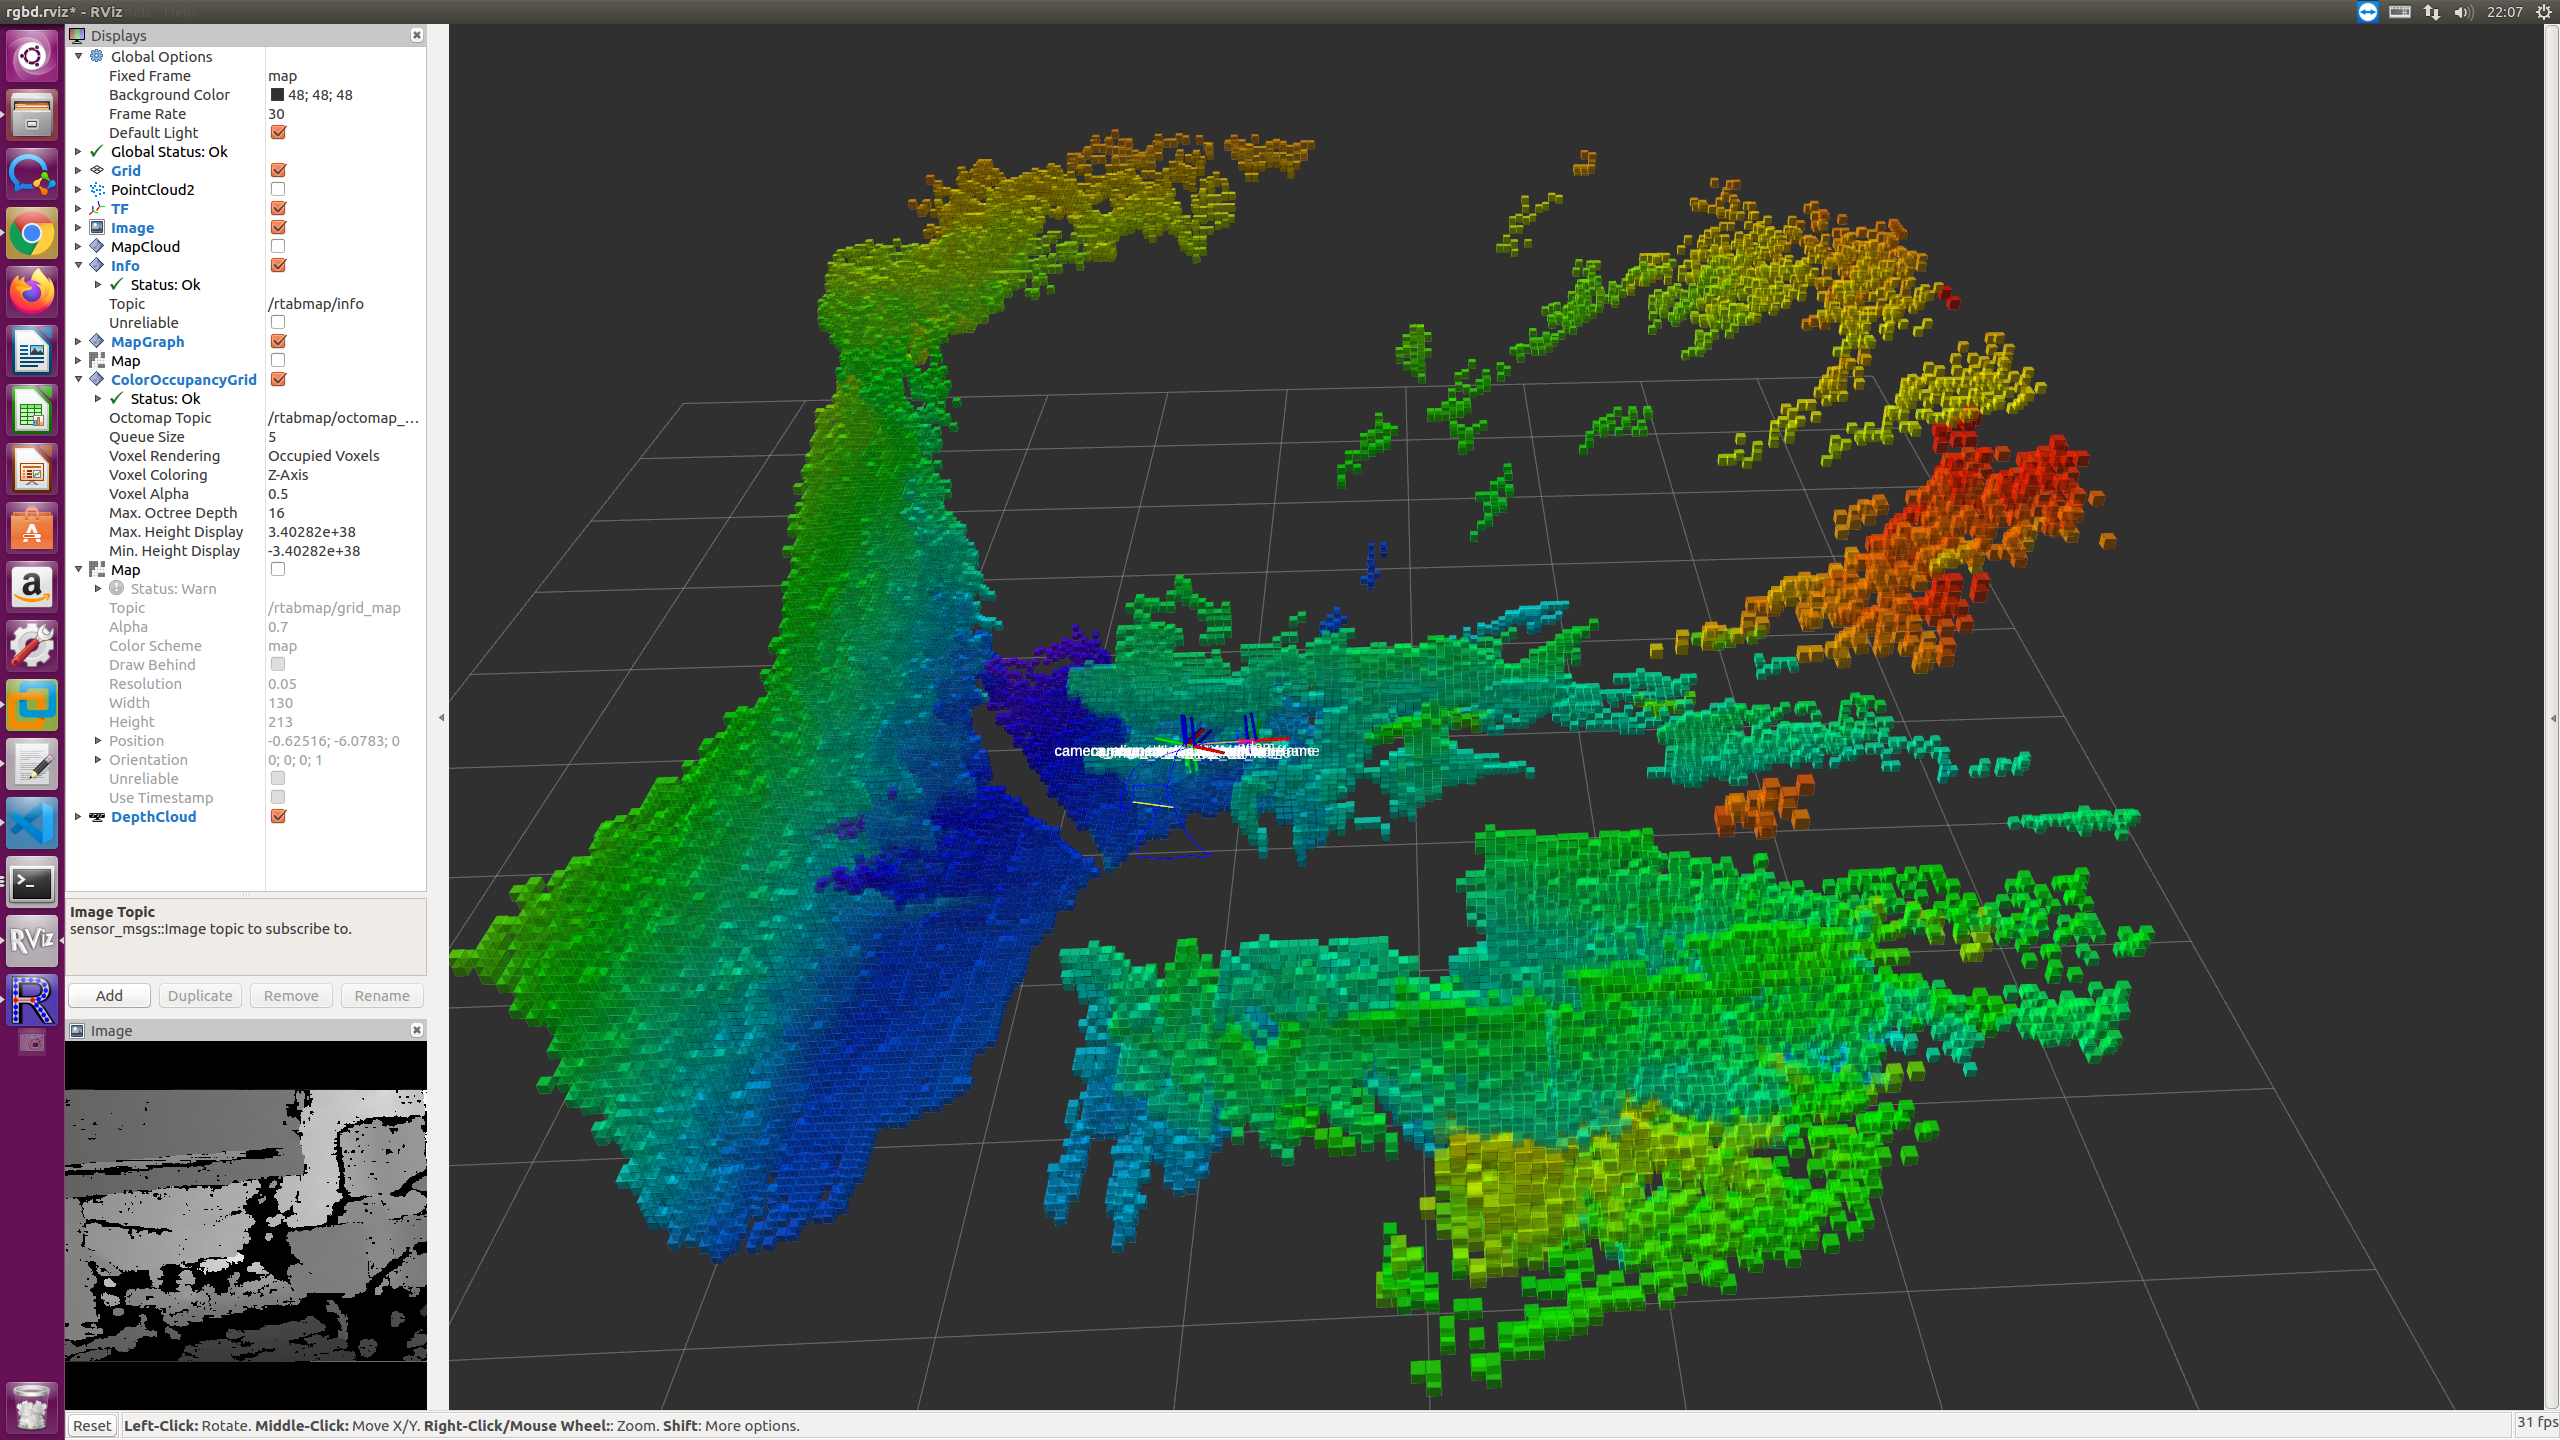Click the Rename button in displays panel
Image resolution: width=2560 pixels, height=1440 pixels.
point(380,995)
